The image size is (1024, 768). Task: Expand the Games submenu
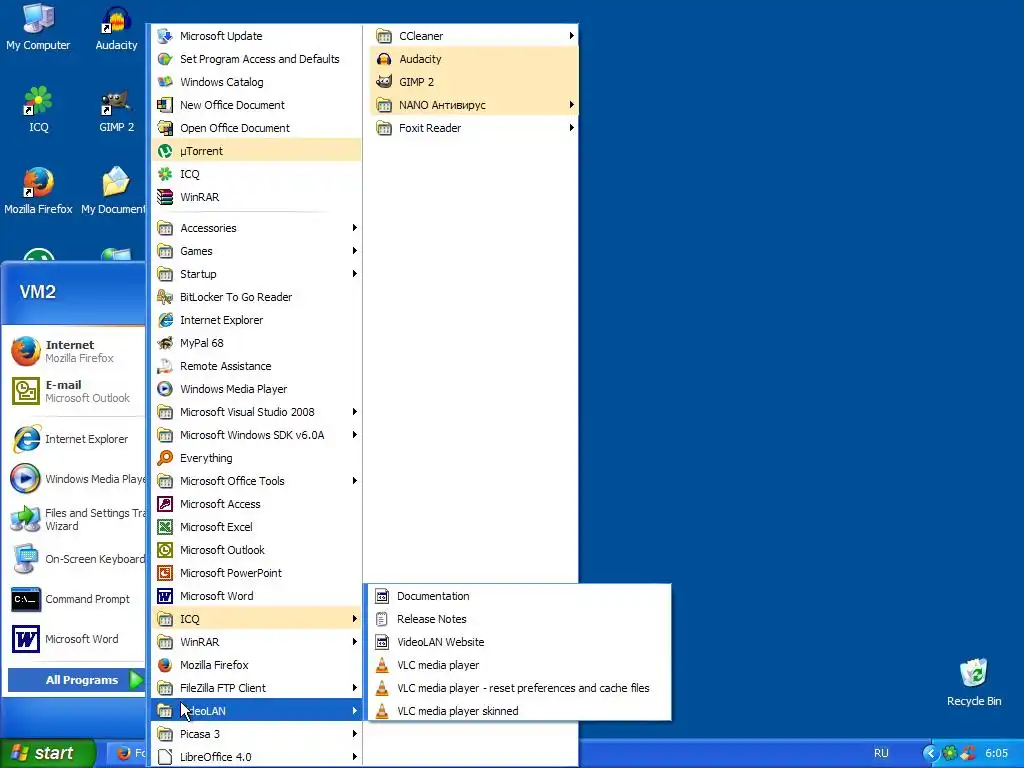point(256,251)
